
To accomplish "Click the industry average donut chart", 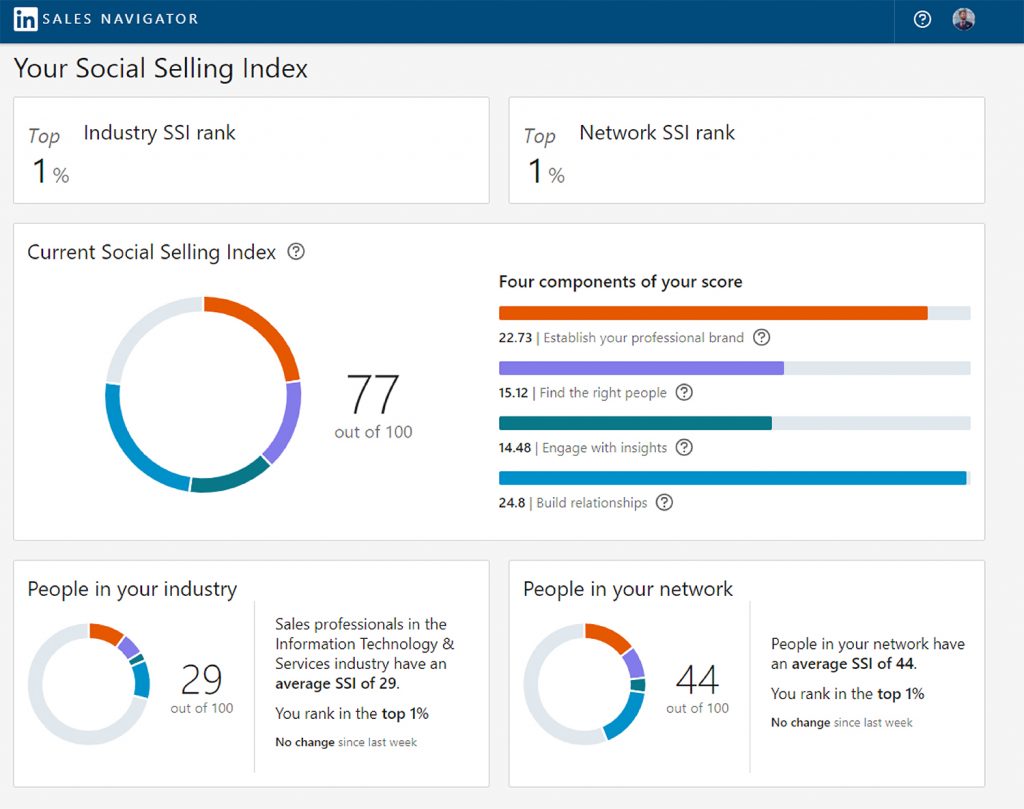I will pos(89,684).
